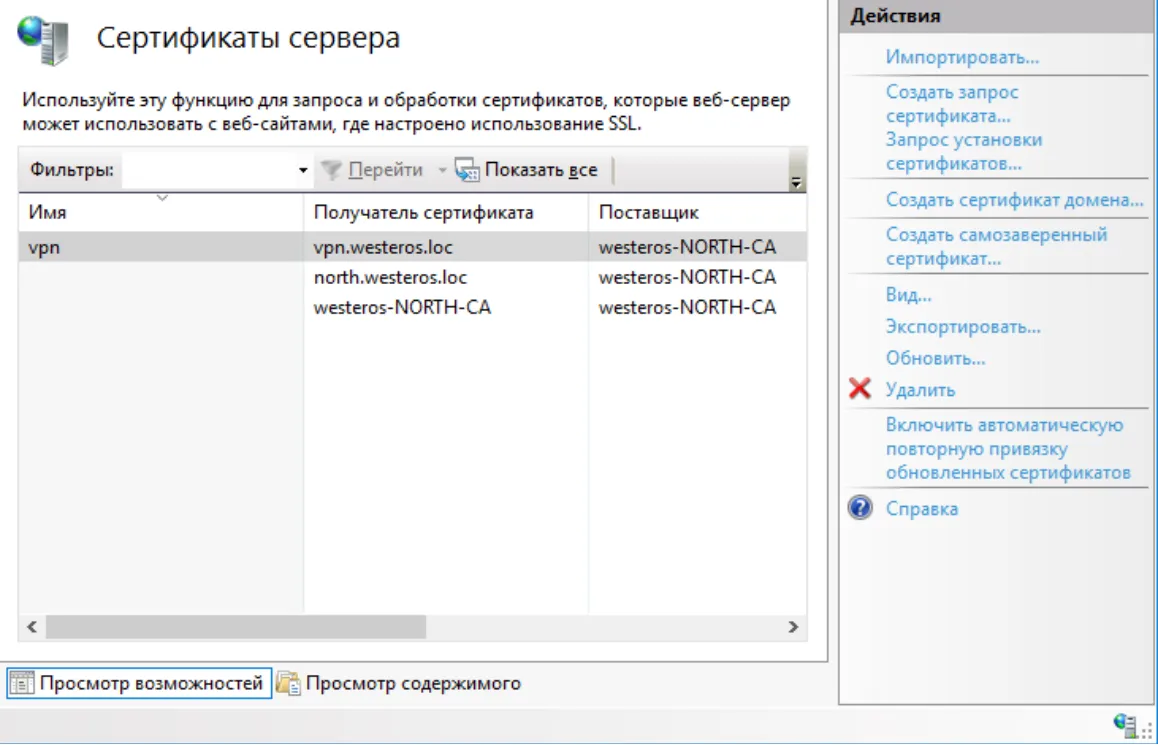Image resolution: width=1158 pixels, height=745 pixels.
Task: Select westeros-NORTH-CA in the Получатель сертификата column
Action: (x=402, y=307)
